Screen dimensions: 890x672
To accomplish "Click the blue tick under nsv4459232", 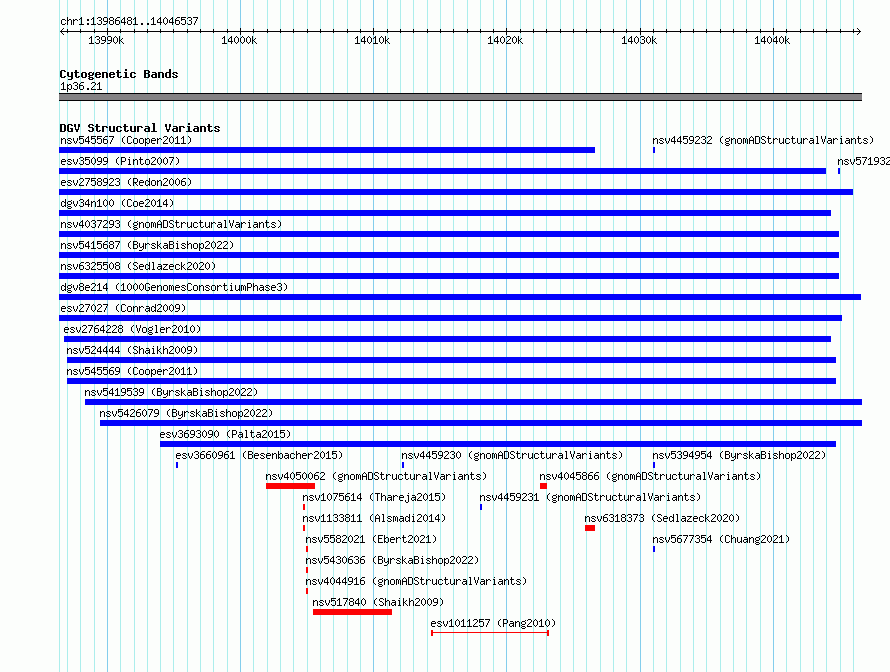I will (654, 150).
